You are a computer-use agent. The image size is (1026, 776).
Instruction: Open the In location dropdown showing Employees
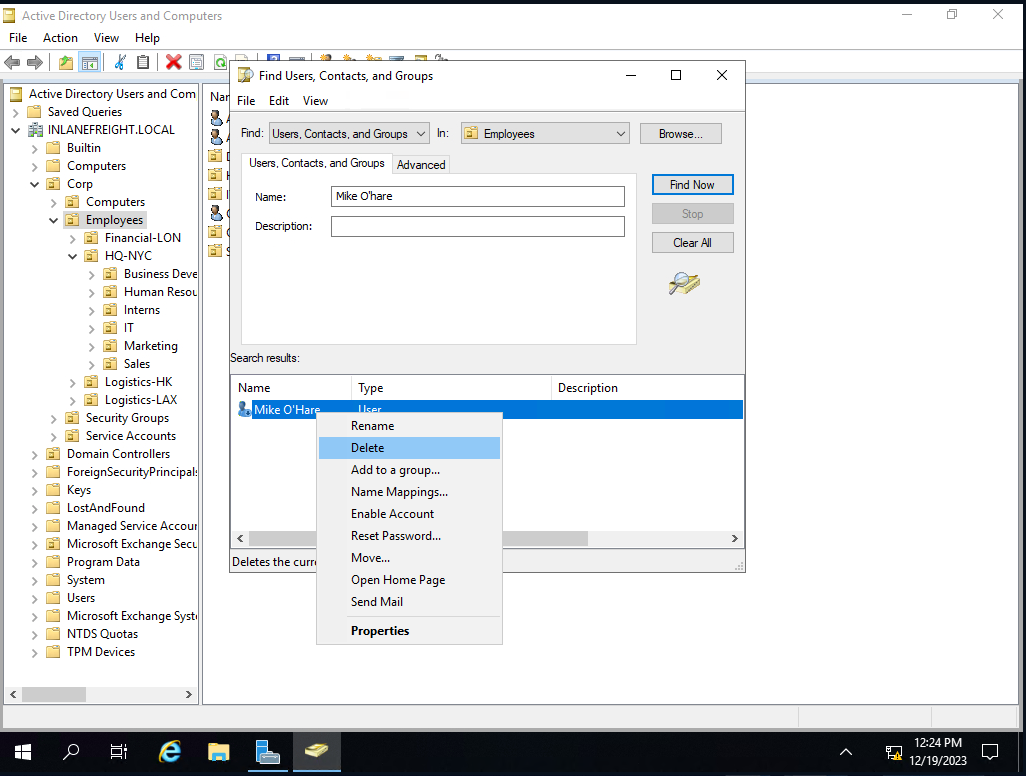545,133
